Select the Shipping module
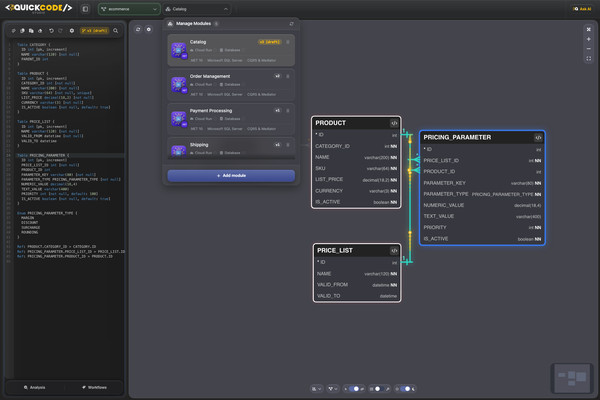600x400 pixels. pyautogui.click(x=231, y=149)
